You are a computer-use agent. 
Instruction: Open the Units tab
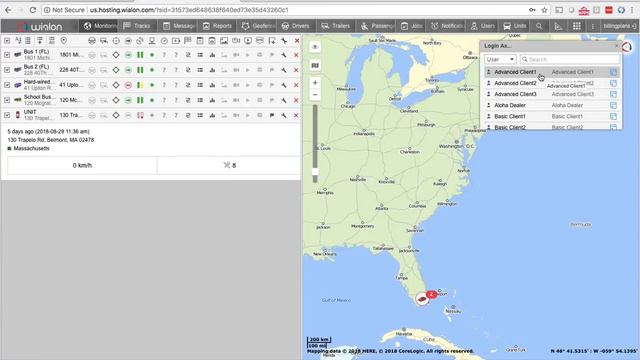click(x=515, y=26)
